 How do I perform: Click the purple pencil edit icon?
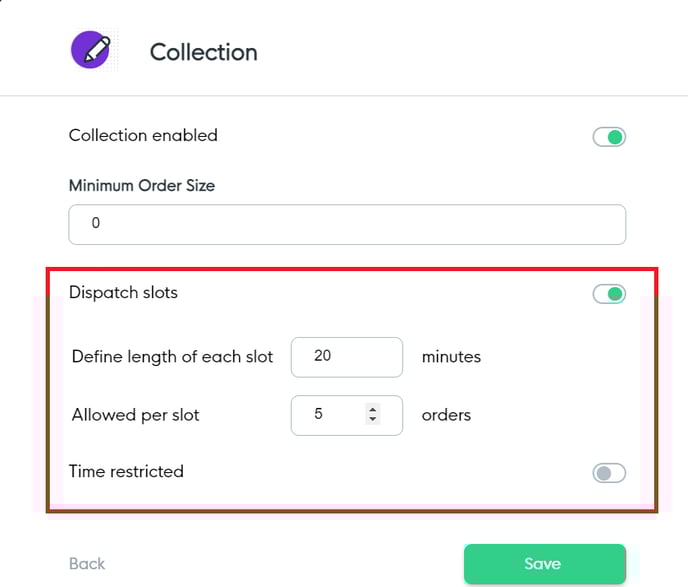coord(91,50)
